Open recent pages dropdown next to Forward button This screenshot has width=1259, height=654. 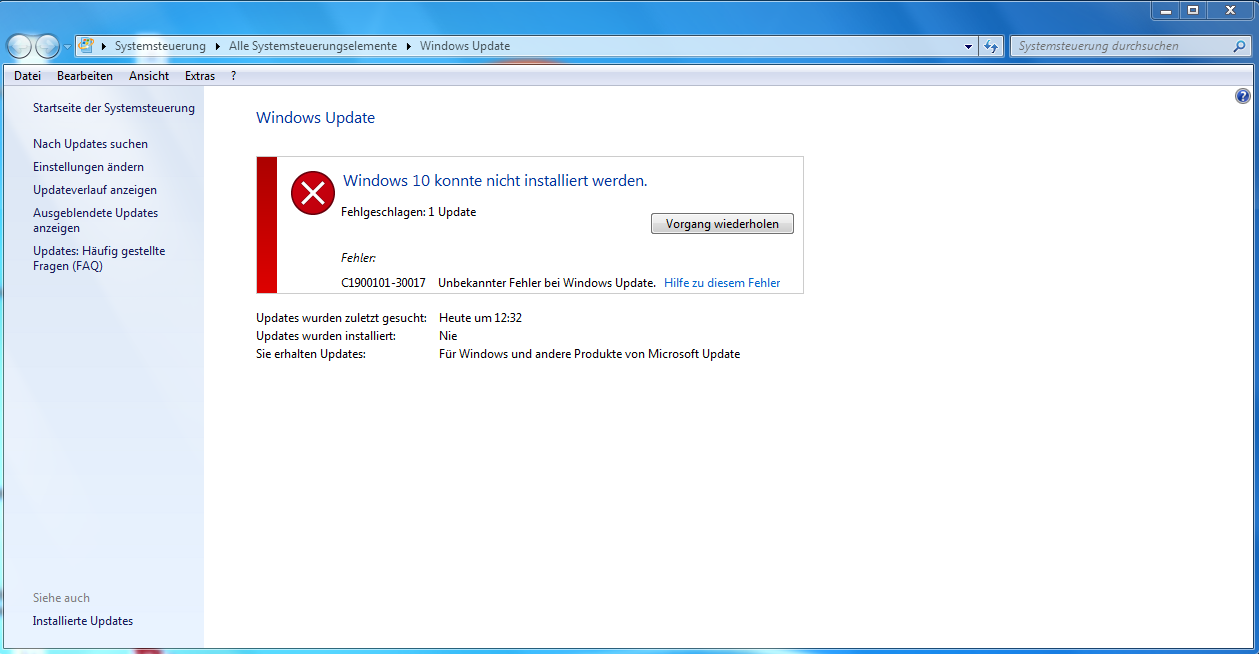[x=67, y=47]
